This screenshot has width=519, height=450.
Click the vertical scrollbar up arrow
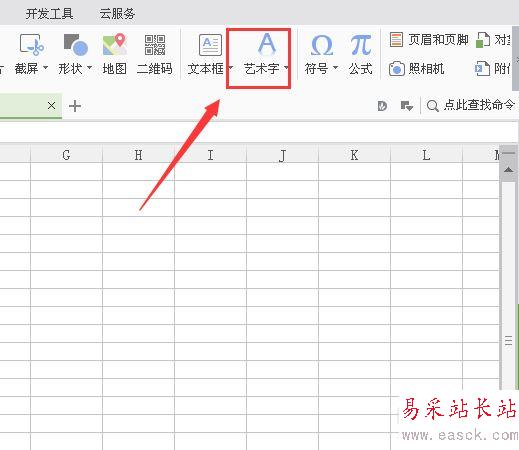509,170
